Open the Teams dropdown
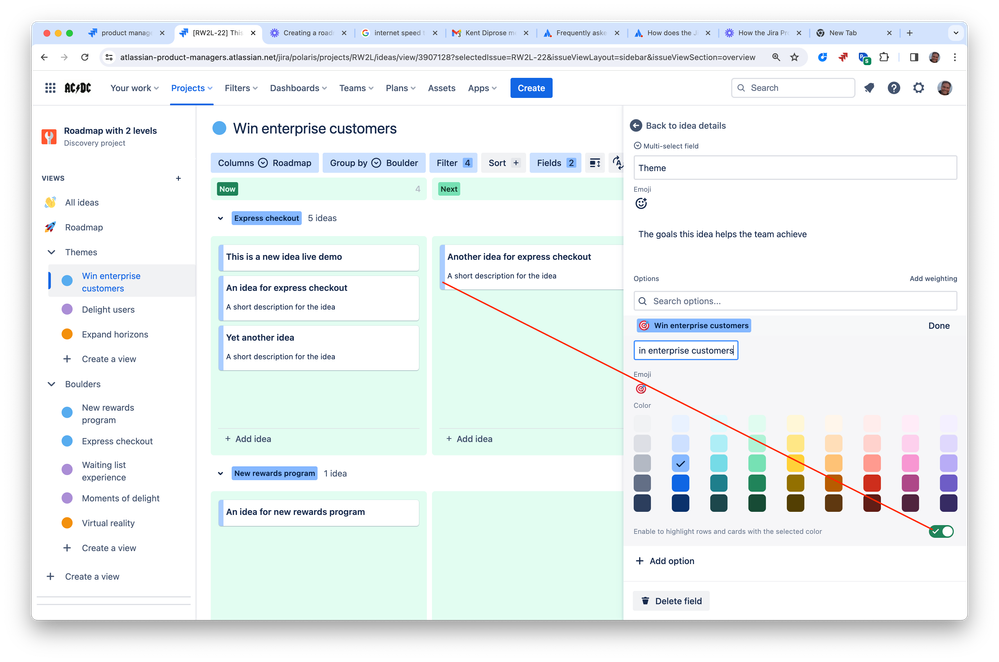Viewport: 999px width, 662px height. pyautogui.click(x=356, y=88)
